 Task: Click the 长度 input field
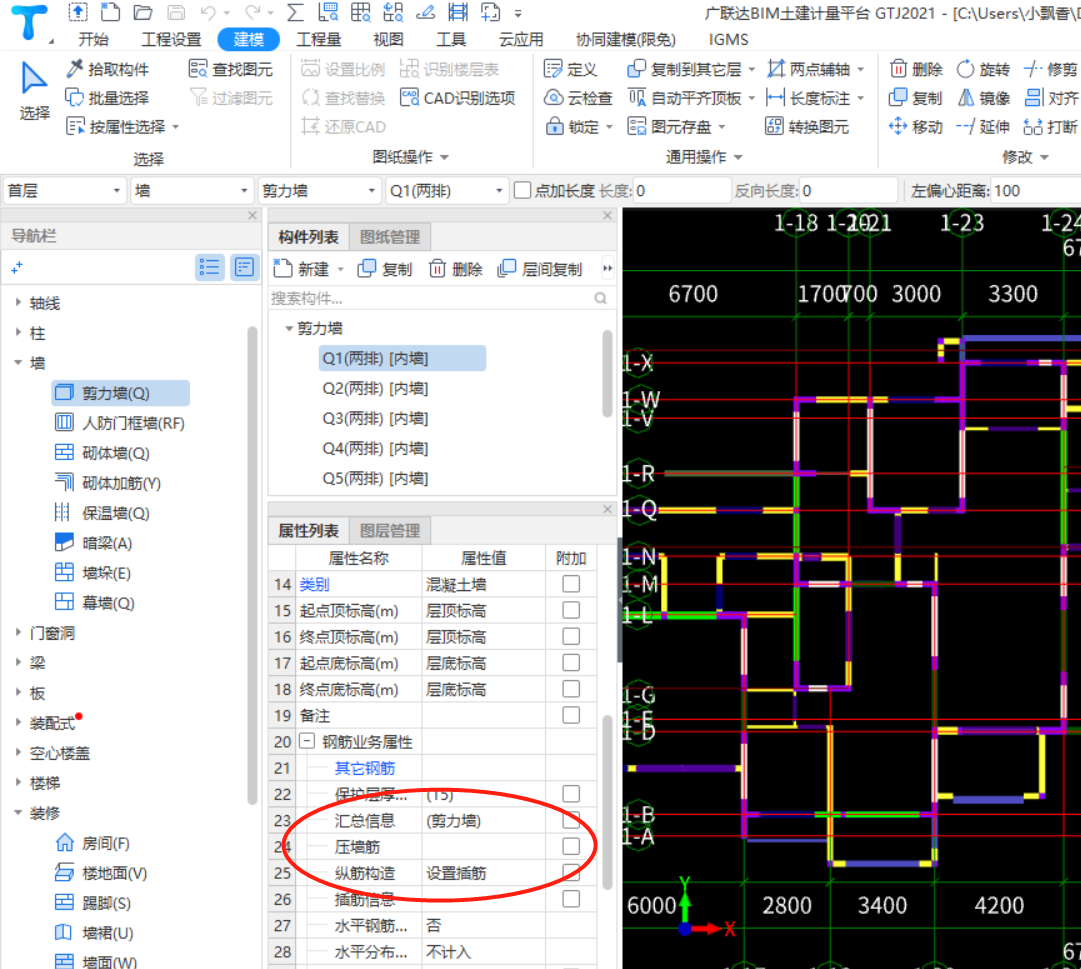pyautogui.click(x=681, y=190)
